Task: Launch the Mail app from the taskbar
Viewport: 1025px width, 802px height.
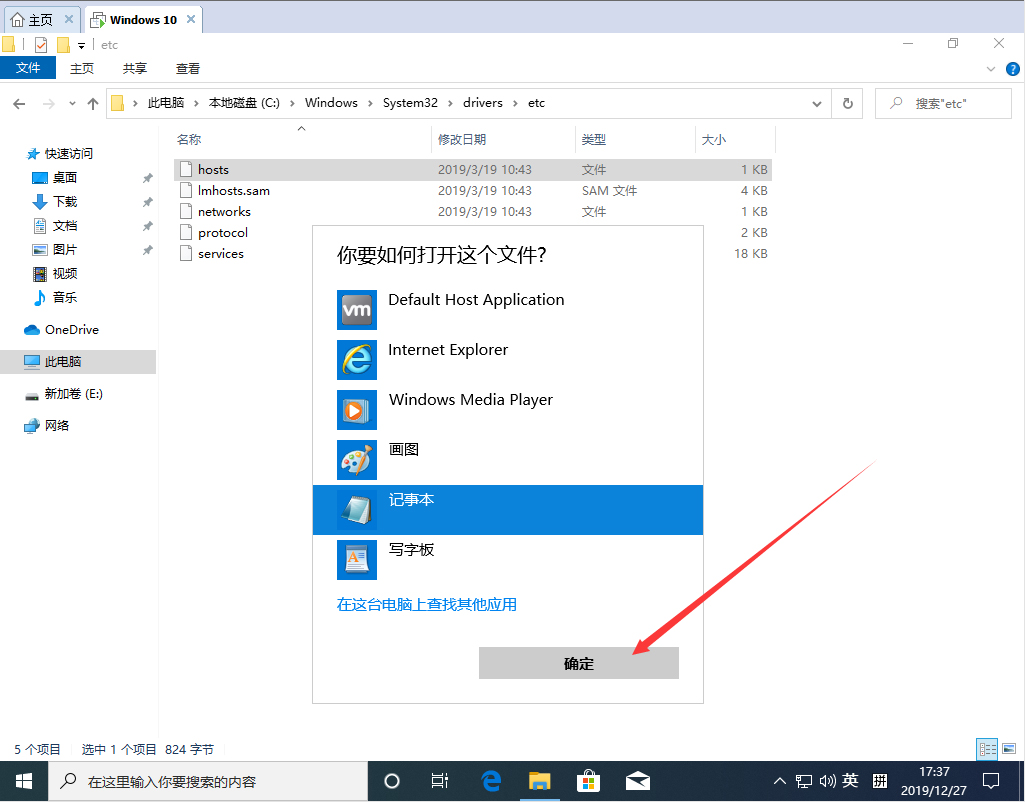Action: (637, 781)
